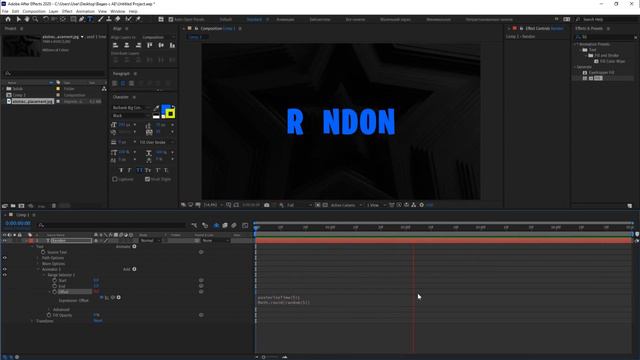This screenshot has height=360, width=640.
Task: Open the Window menu
Action: click(x=118, y=11)
